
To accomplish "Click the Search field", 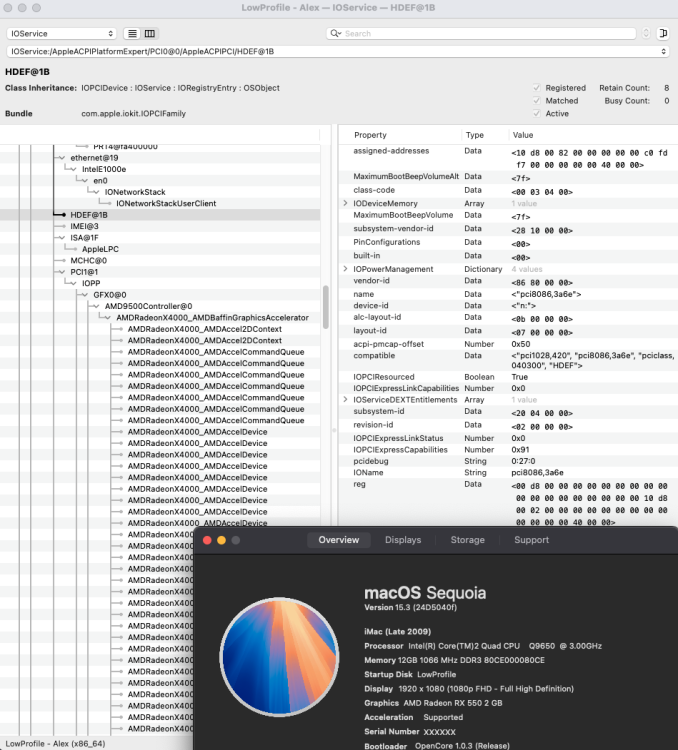I will pos(481,33).
